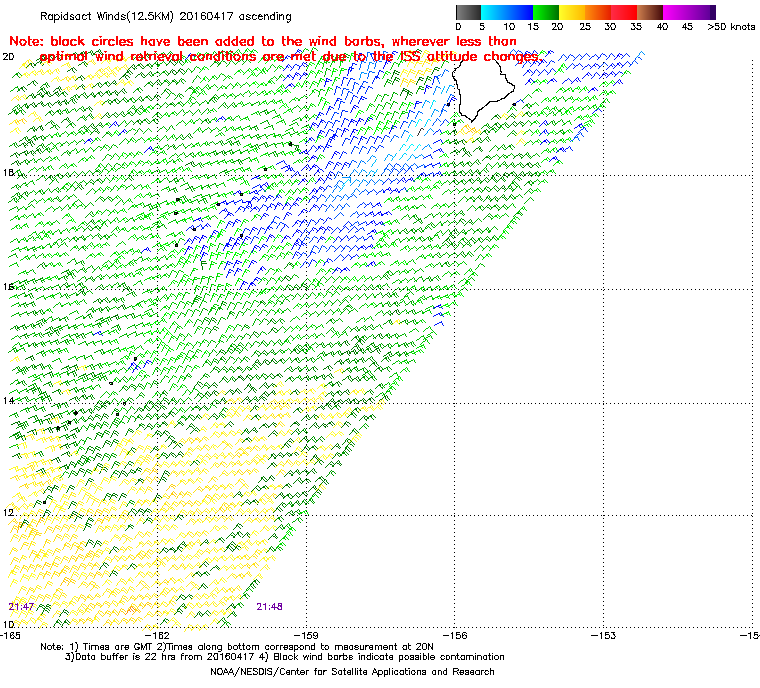Click the red note about black circles
Screen dimensions: 760x688
275,49
